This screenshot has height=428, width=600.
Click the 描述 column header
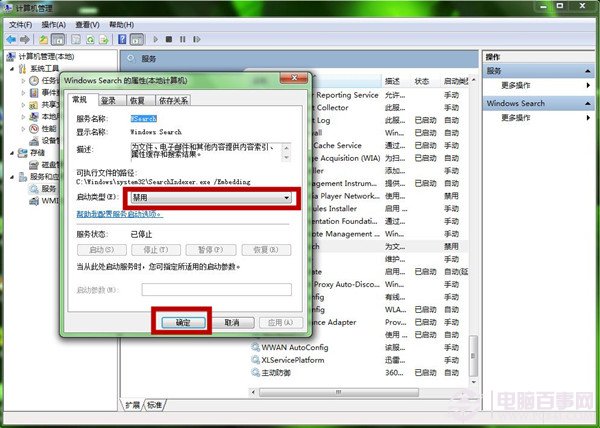tap(393, 81)
